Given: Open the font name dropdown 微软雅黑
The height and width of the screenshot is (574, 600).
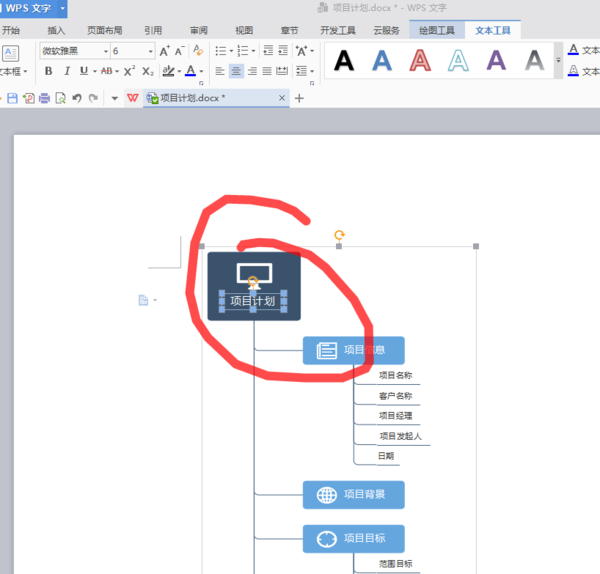Looking at the screenshot, I should tap(75, 51).
